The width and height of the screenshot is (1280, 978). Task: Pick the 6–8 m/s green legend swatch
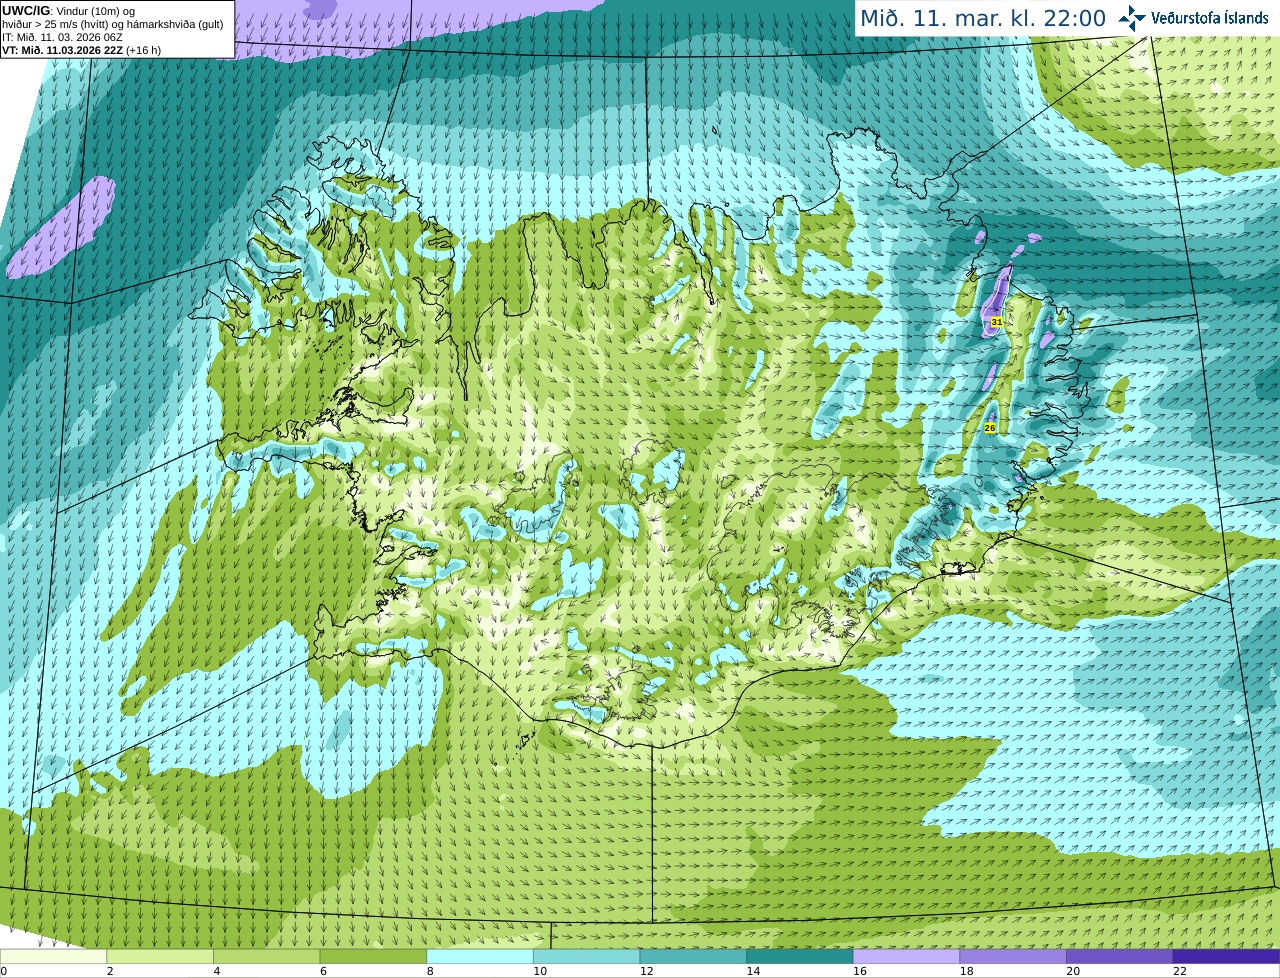(373, 956)
